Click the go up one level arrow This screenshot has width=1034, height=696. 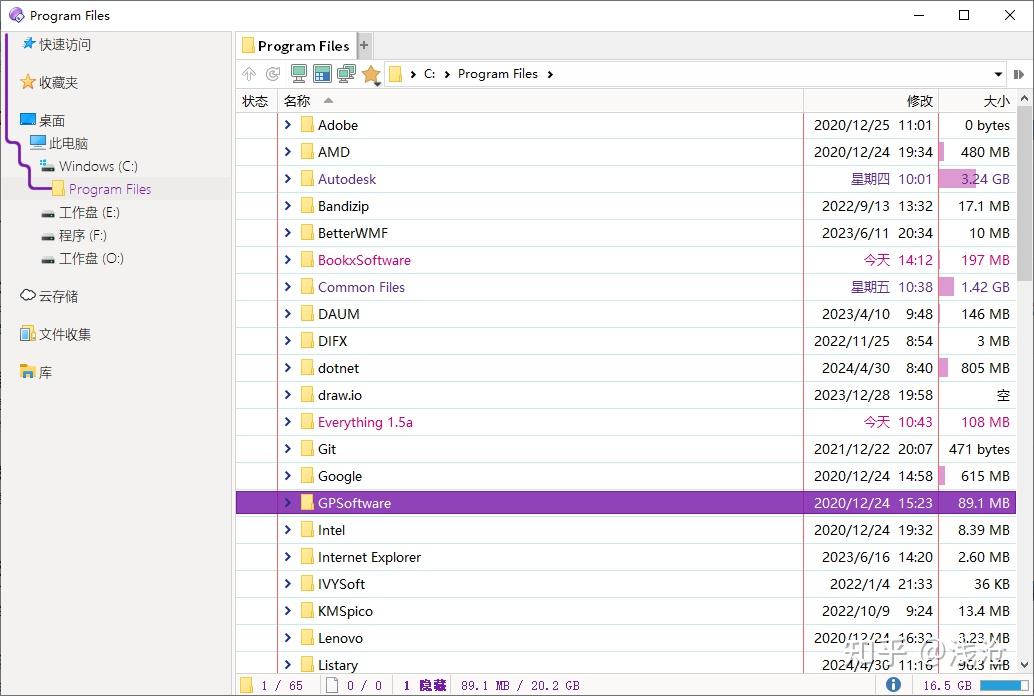(249, 74)
